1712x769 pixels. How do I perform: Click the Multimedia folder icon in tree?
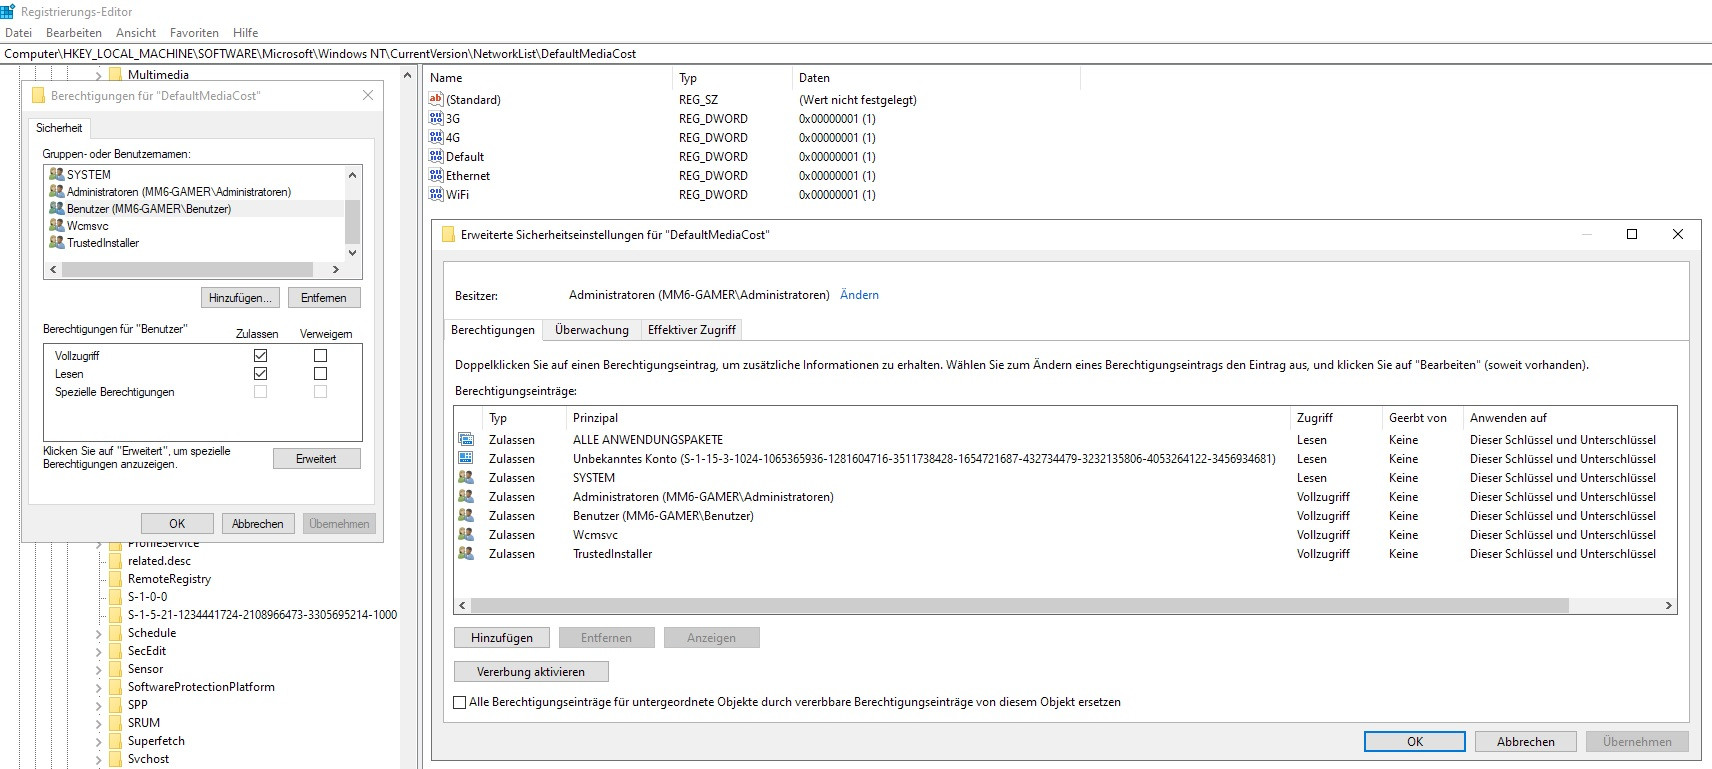[x=115, y=75]
